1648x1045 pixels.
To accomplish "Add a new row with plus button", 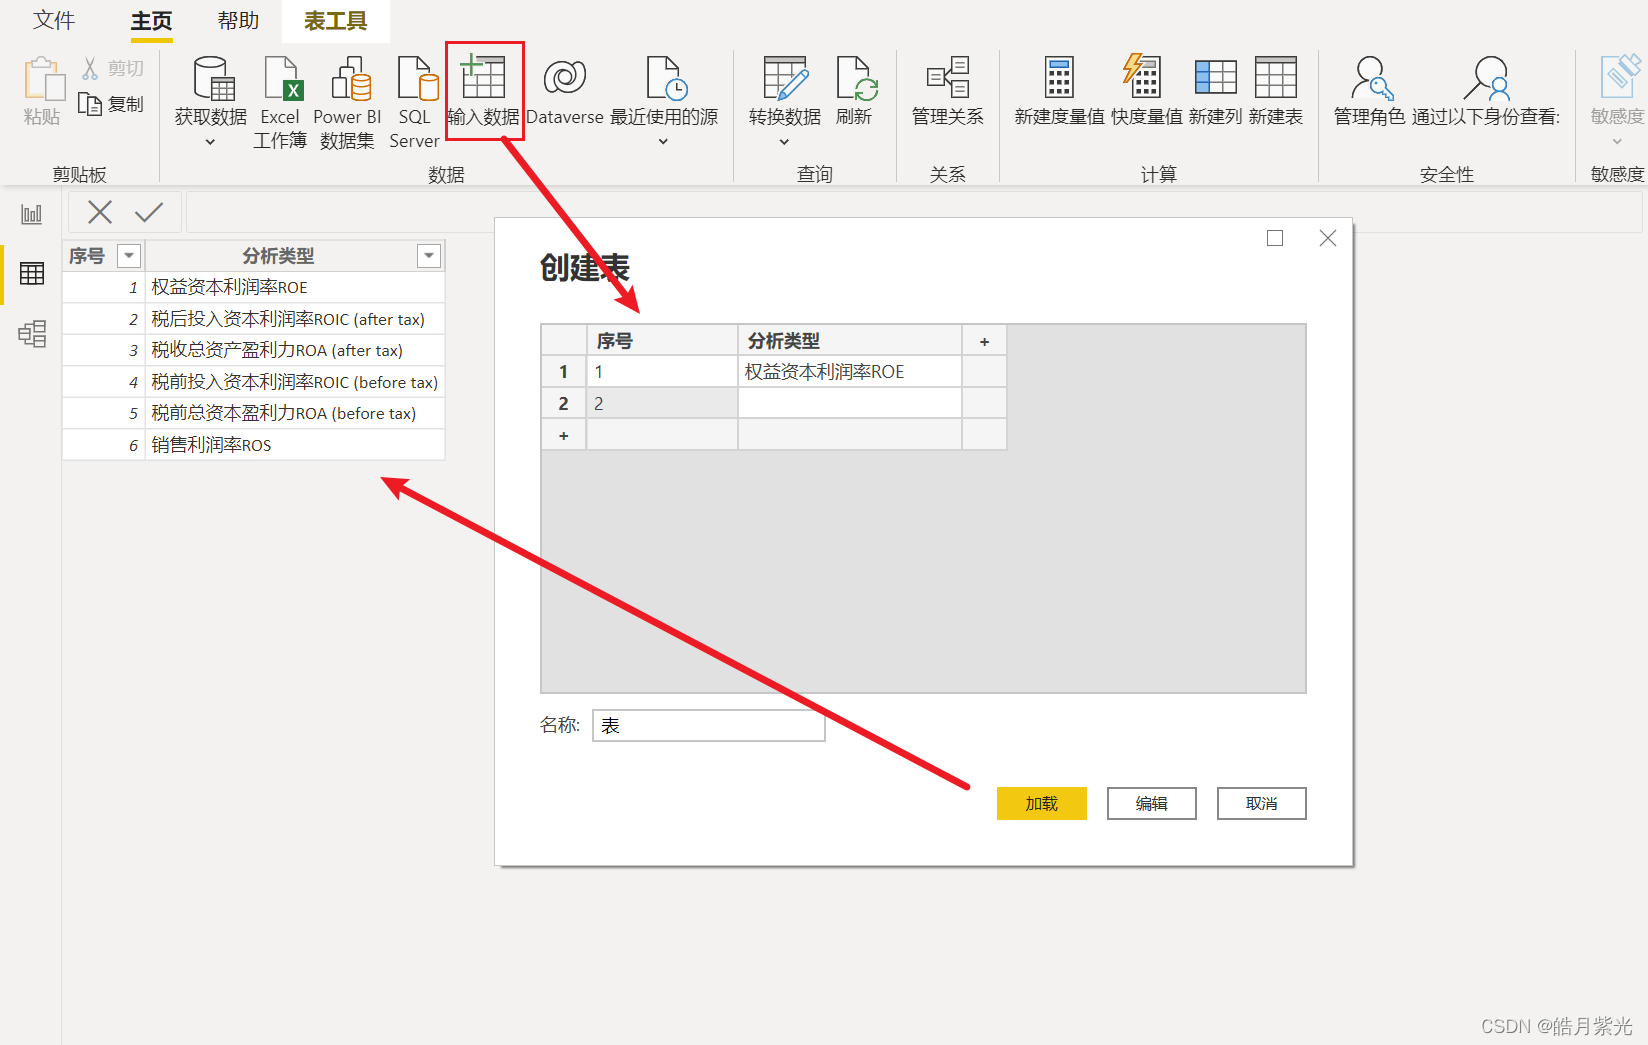I will point(564,435).
